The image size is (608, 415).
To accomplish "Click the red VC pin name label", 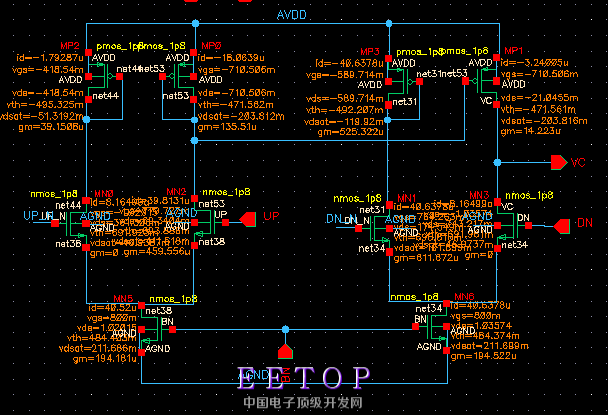I will 578,163.
